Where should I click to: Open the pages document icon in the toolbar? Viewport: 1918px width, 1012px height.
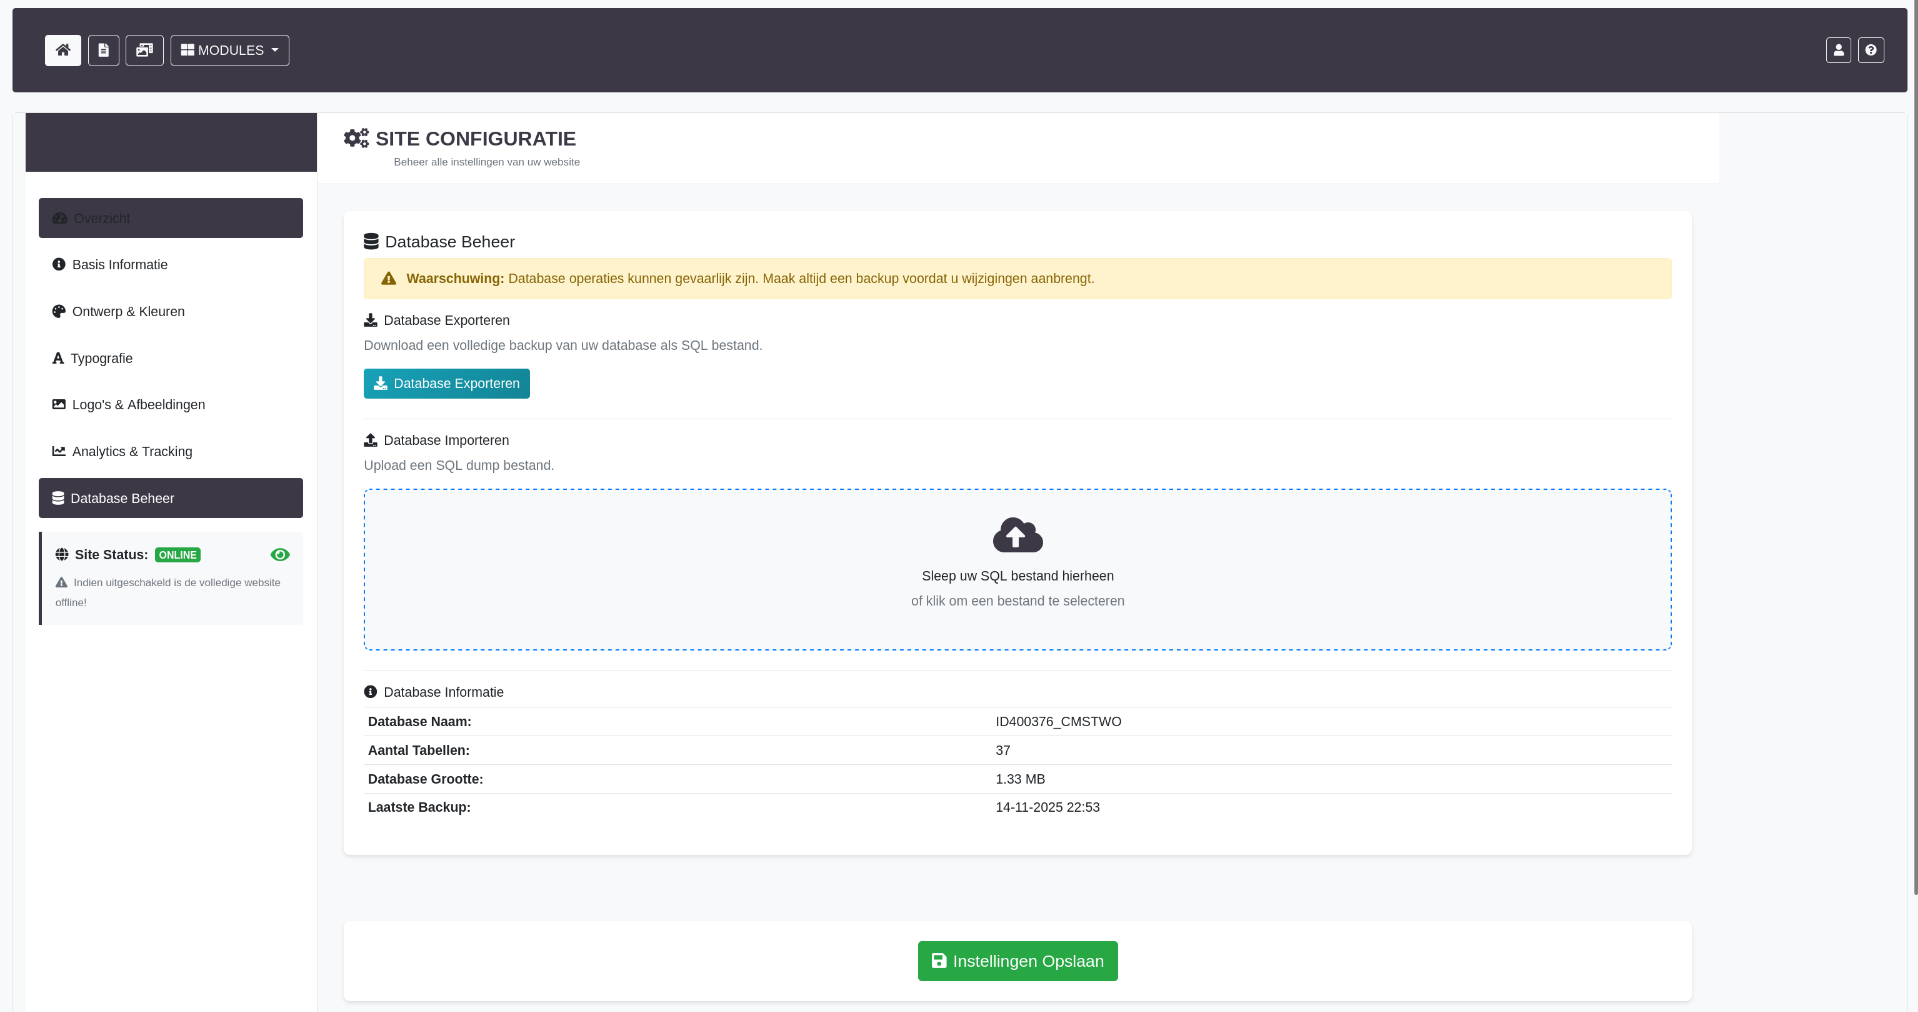pos(103,50)
